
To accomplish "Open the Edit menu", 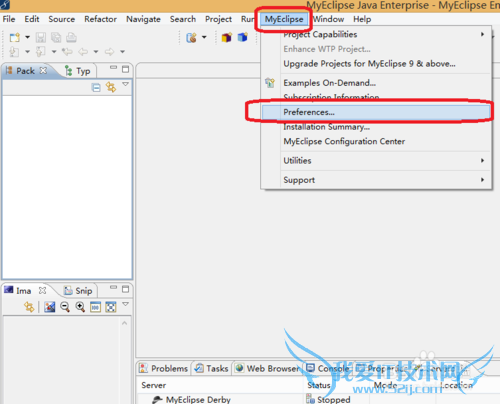I will (x=32, y=19).
